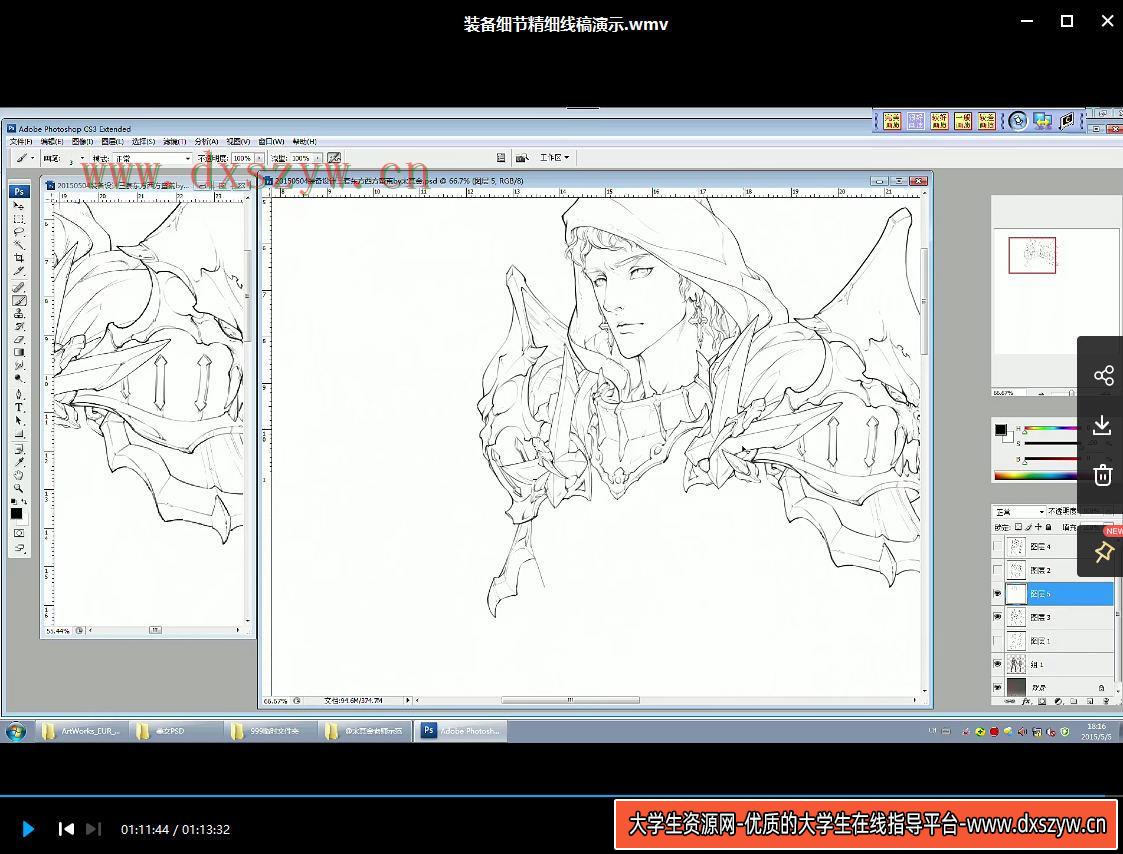Click the hue color ramp in Color panel
1123x854 pixels.
(x=1050, y=429)
